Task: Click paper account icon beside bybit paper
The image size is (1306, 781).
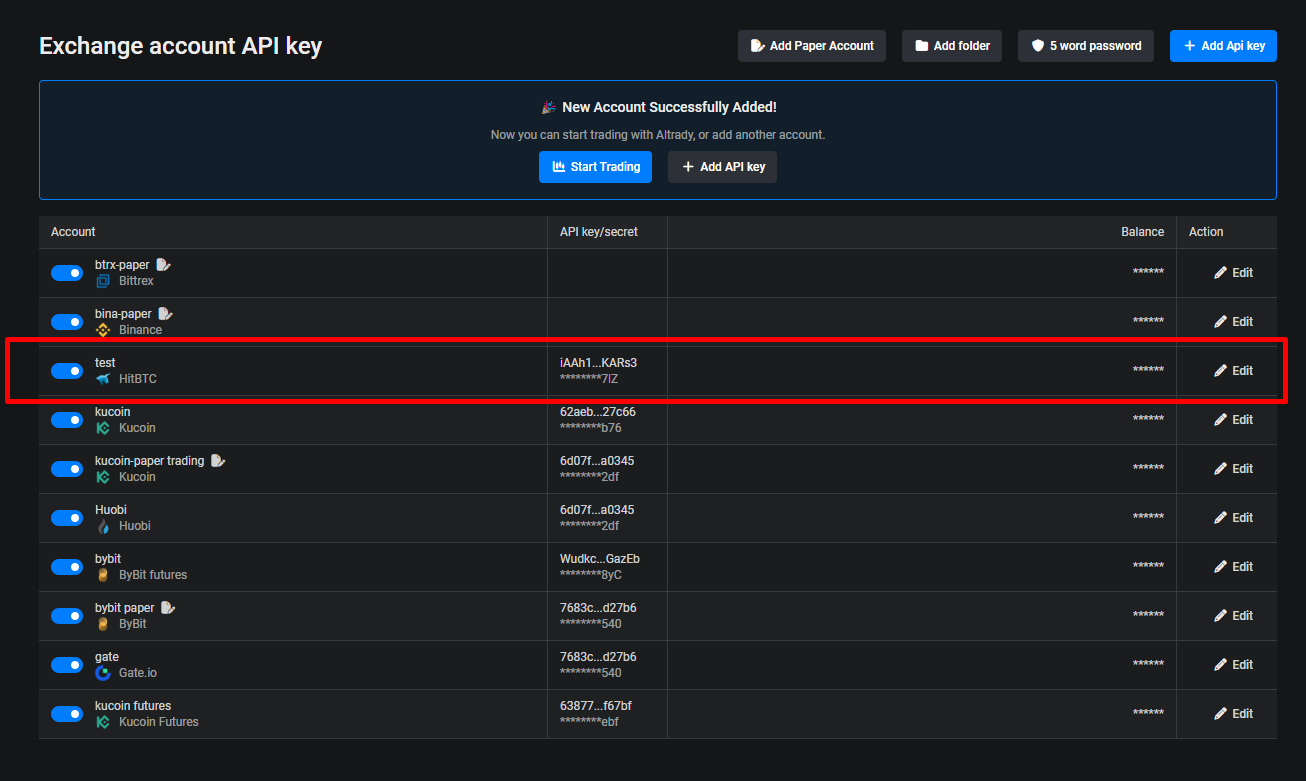Action: (x=168, y=608)
